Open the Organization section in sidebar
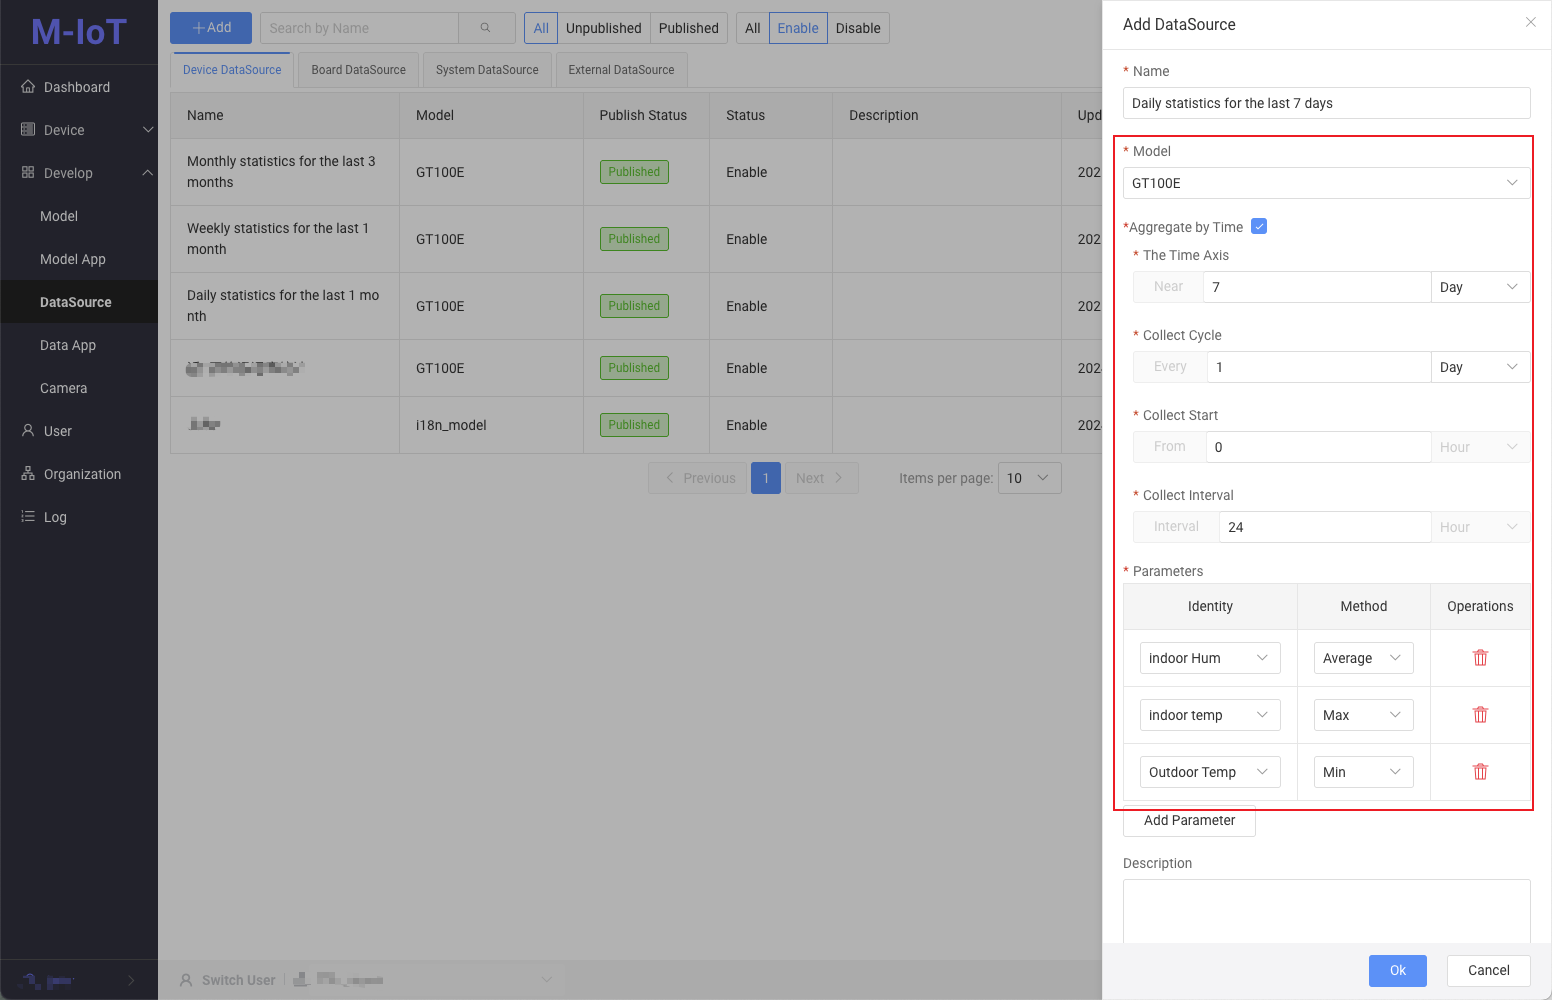This screenshot has height=1000, width=1552. coord(82,474)
